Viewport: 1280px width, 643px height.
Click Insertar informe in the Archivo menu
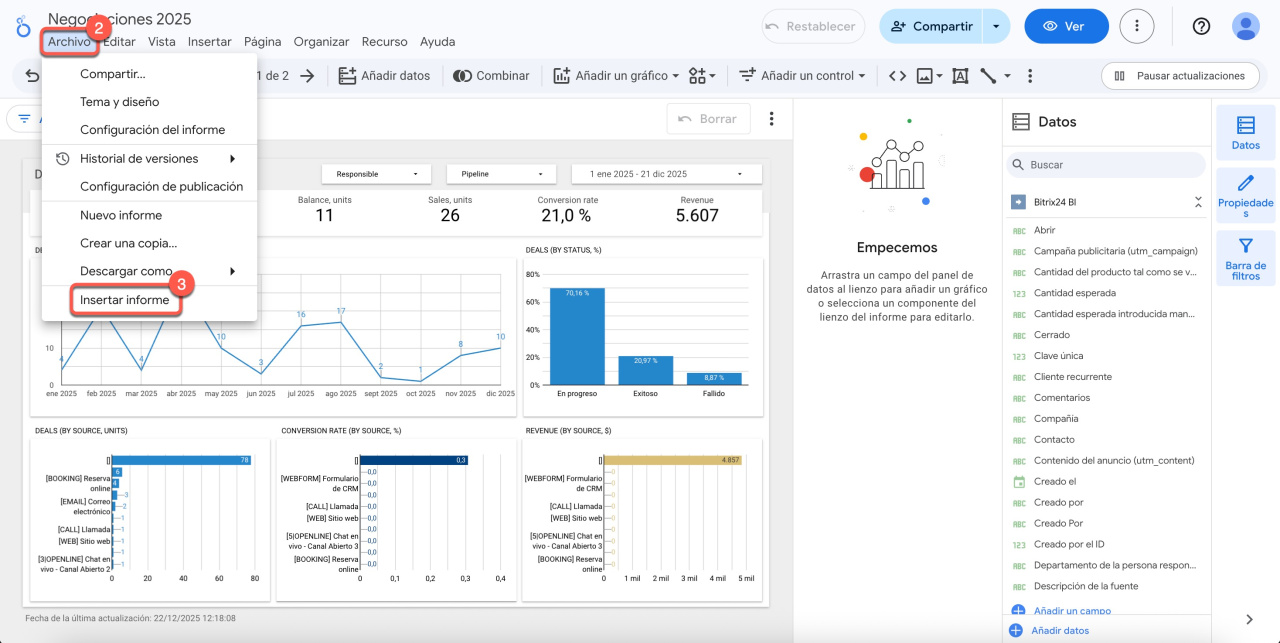click(125, 300)
